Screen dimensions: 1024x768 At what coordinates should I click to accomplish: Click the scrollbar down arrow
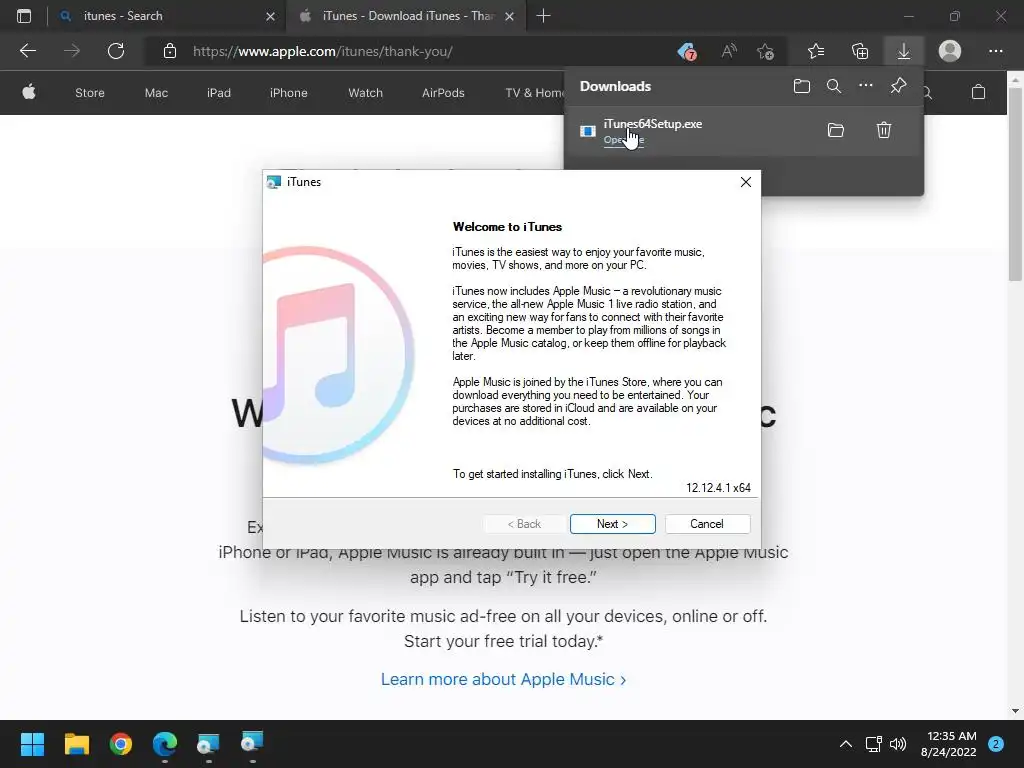point(1015,711)
